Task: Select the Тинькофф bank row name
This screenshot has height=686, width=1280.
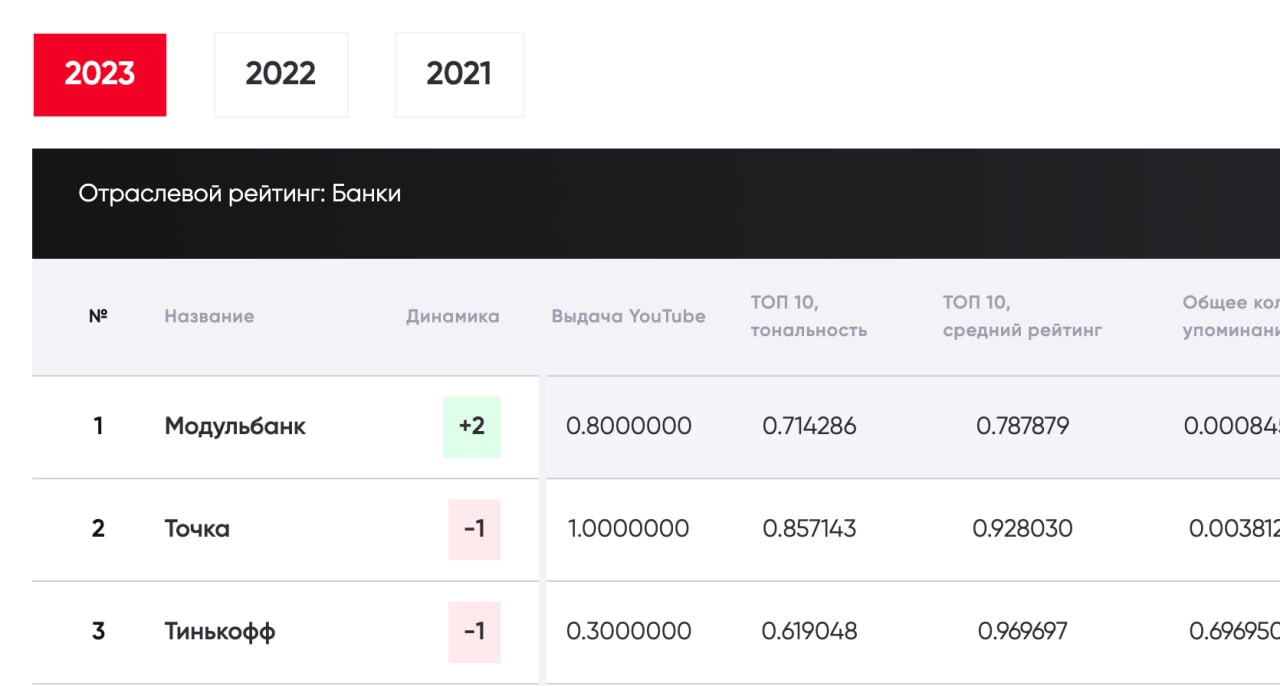Action: tap(220, 631)
